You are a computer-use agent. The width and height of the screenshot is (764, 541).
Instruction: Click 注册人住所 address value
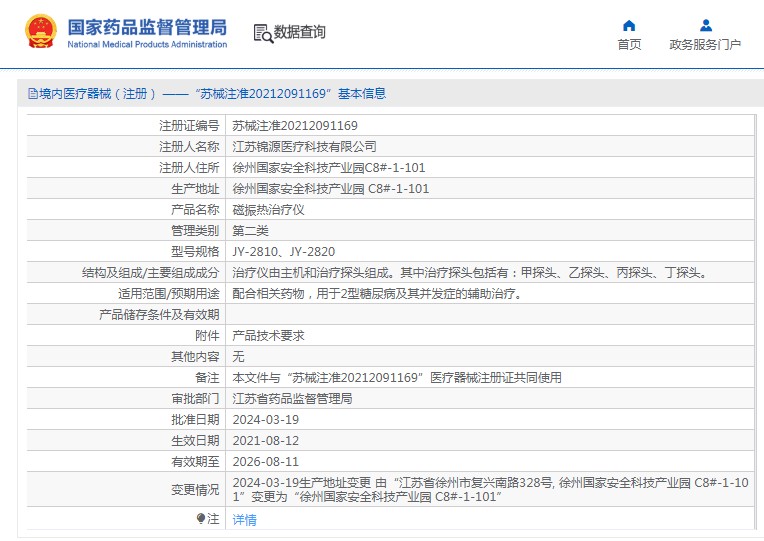[328, 168]
